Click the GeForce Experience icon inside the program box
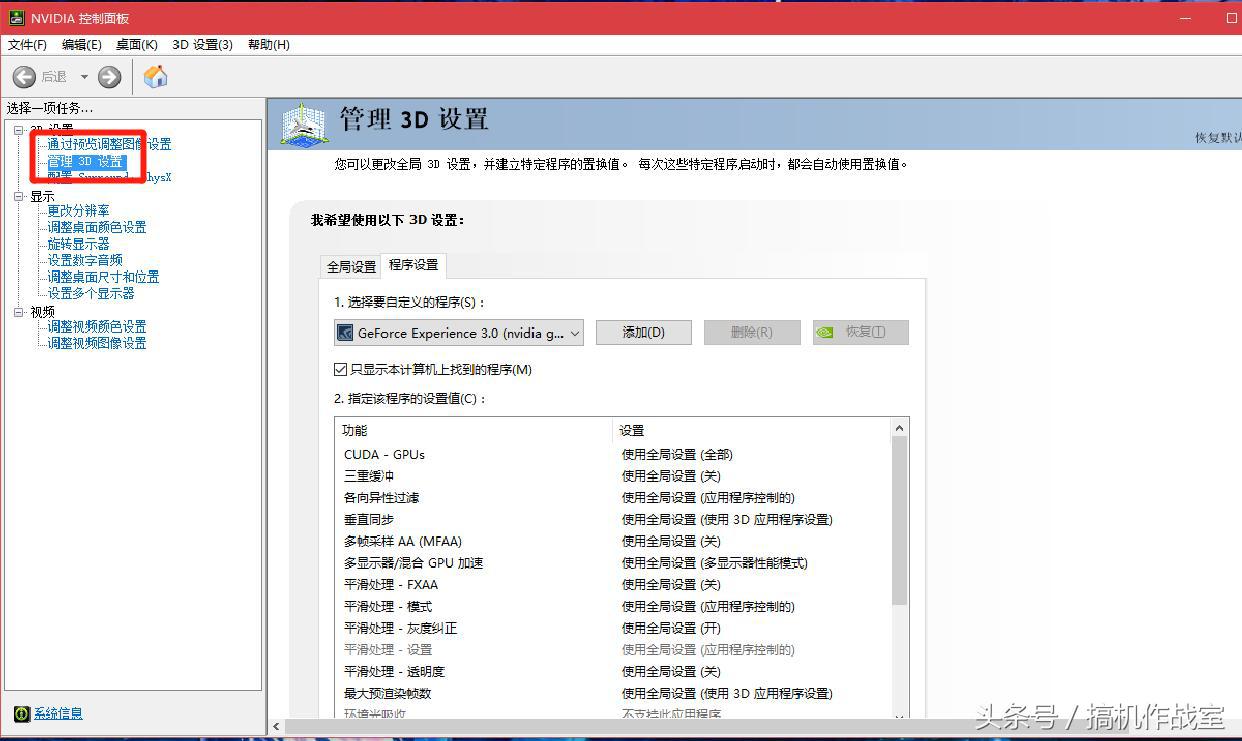This screenshot has height=741, width=1242. [343, 332]
